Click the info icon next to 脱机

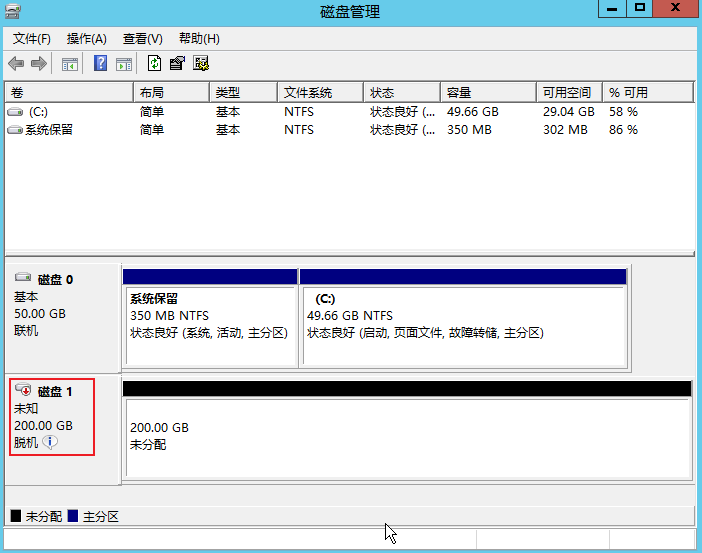(x=50, y=442)
